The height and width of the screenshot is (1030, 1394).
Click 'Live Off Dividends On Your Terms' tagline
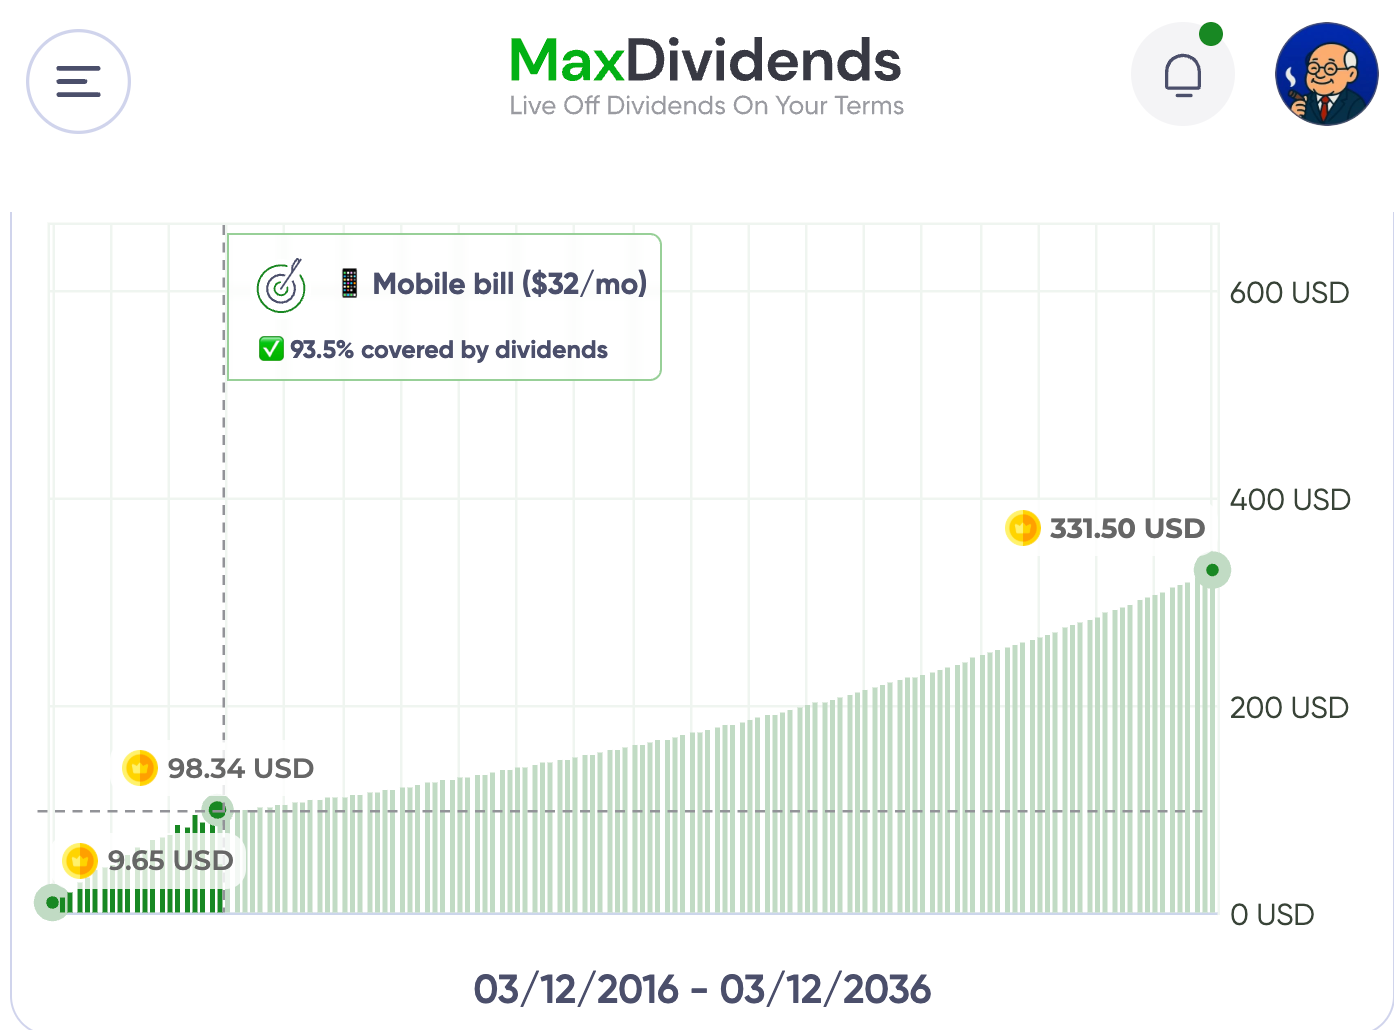[x=706, y=106]
